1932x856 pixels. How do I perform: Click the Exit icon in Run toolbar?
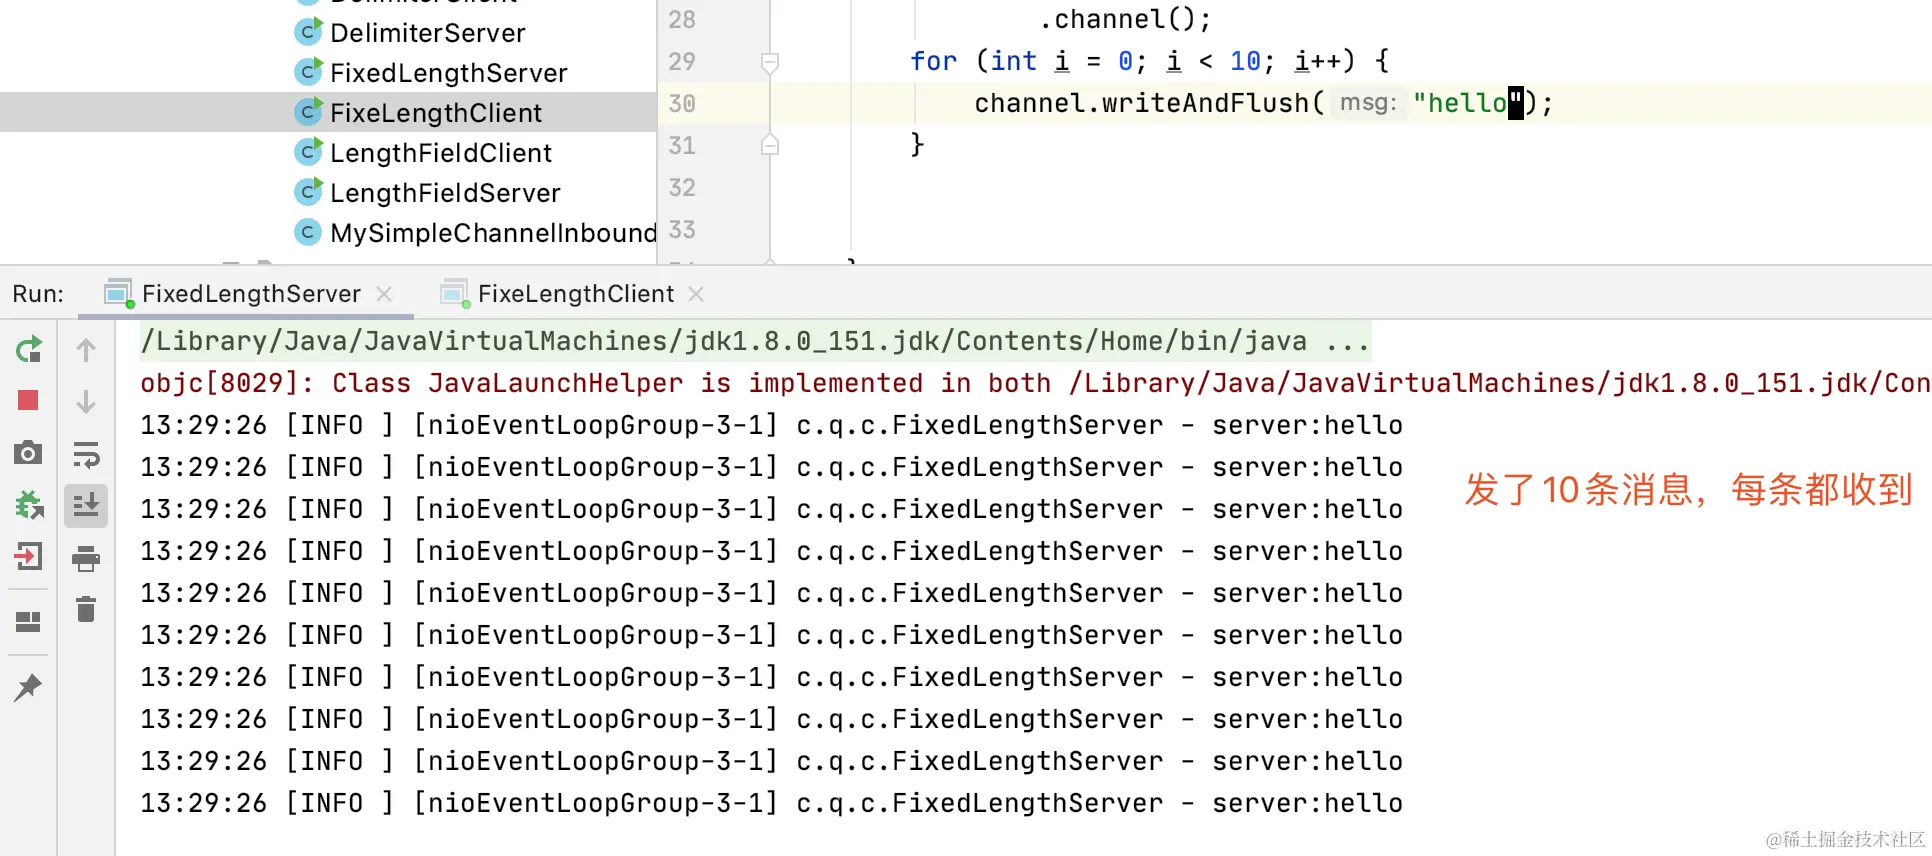coord(28,556)
